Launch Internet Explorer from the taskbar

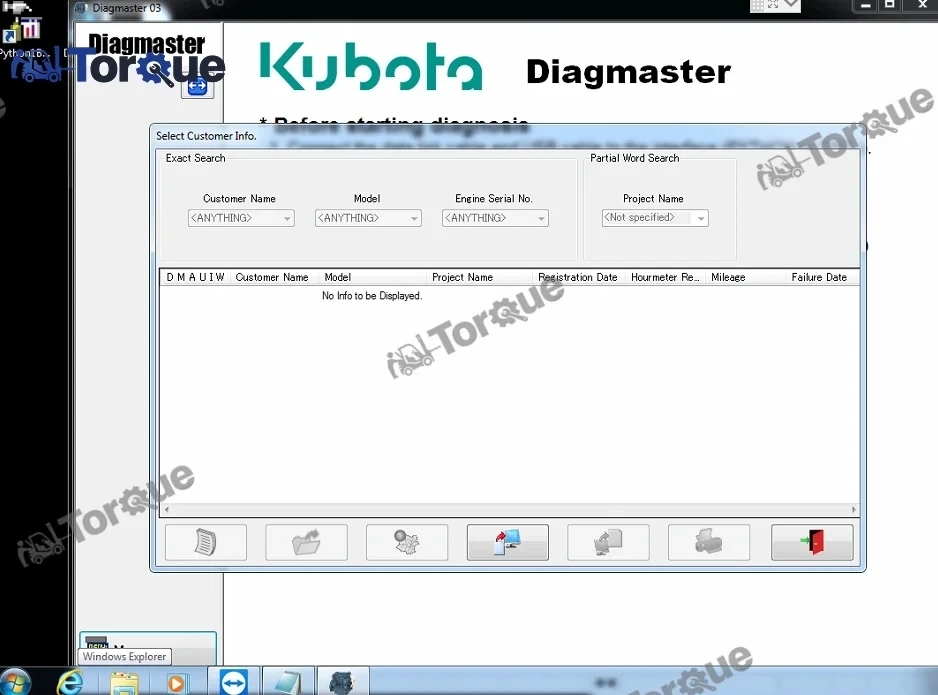[x=70, y=682]
